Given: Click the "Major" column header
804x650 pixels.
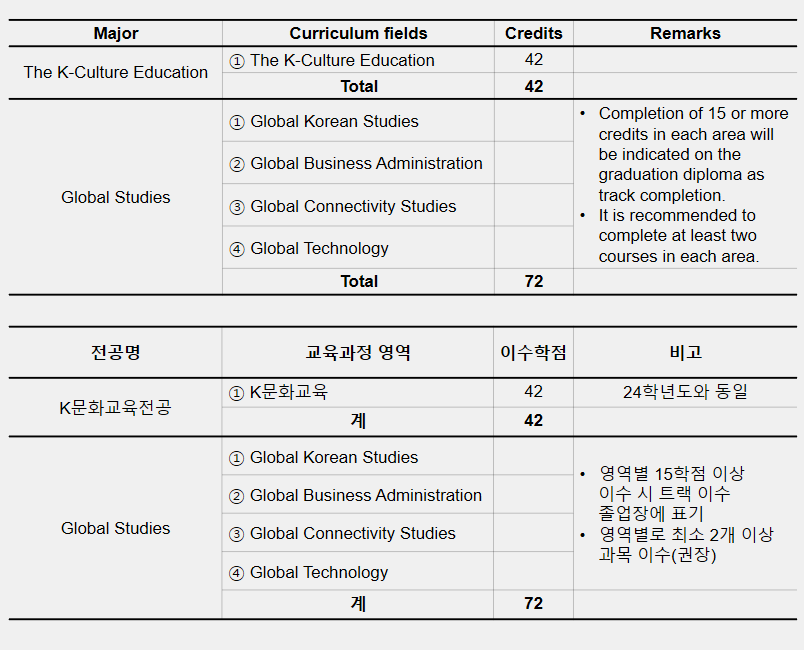Looking at the screenshot, I should 116,33.
